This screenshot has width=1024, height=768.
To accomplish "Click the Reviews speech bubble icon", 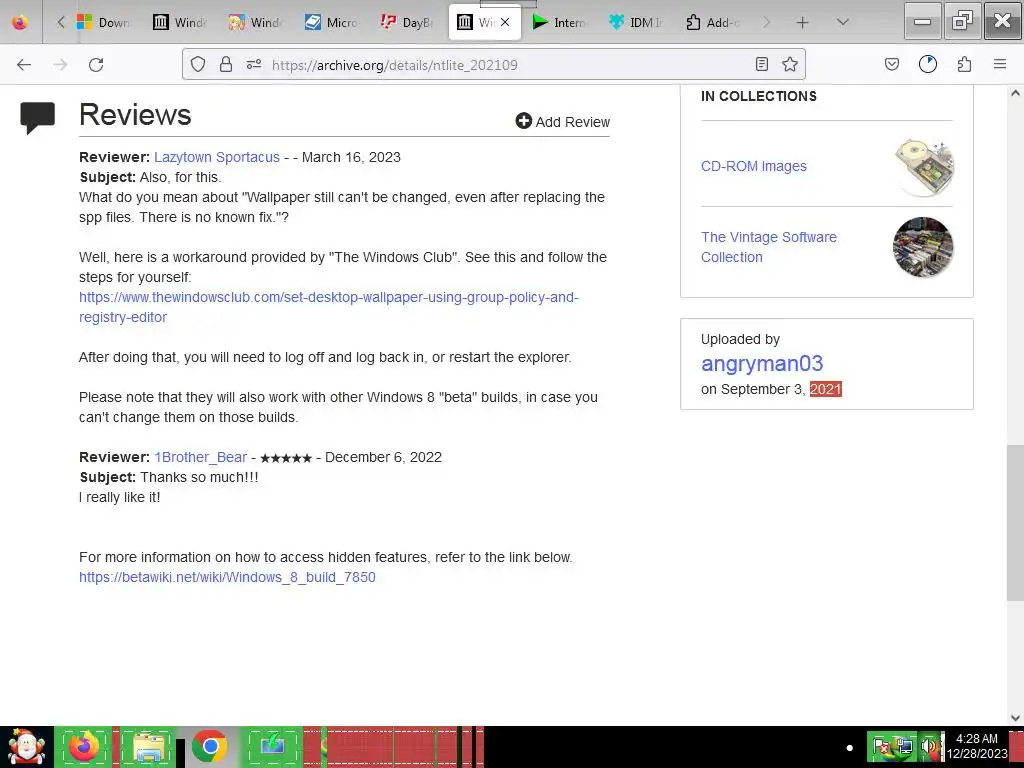I will [x=37, y=118].
